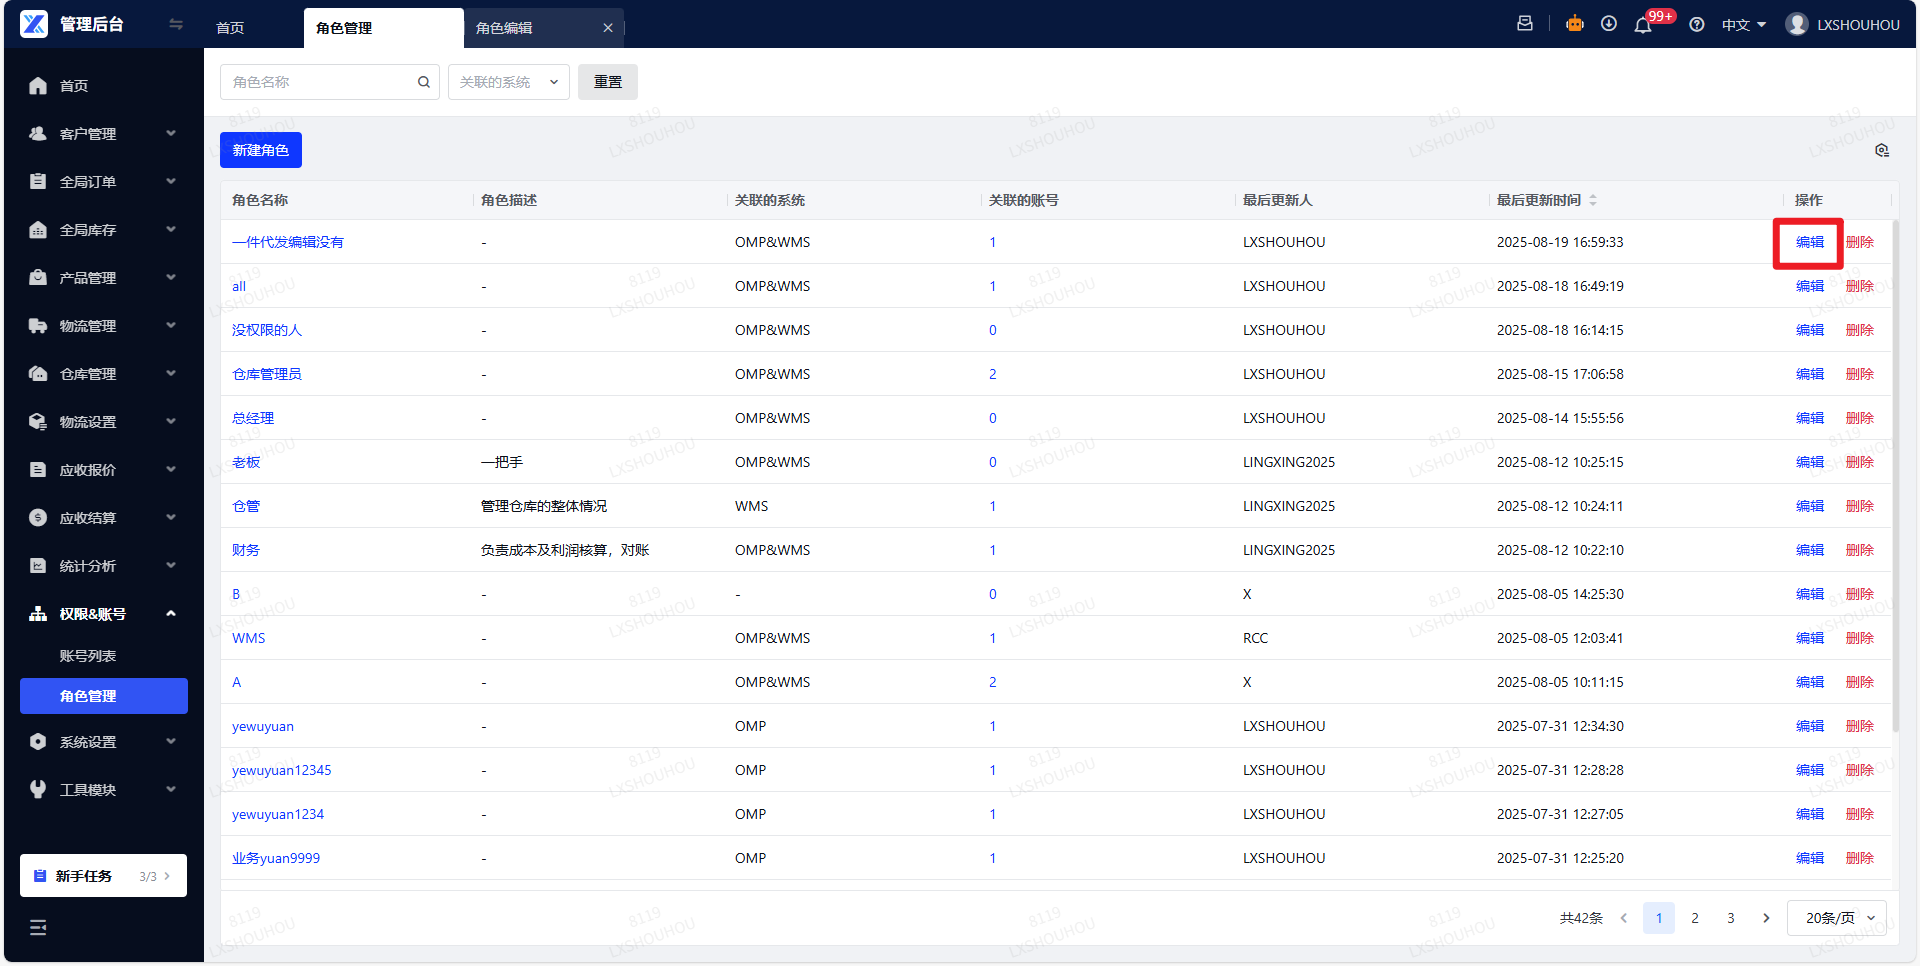Open the 中文 language dropdown
The image size is (1920, 966).
click(1744, 25)
